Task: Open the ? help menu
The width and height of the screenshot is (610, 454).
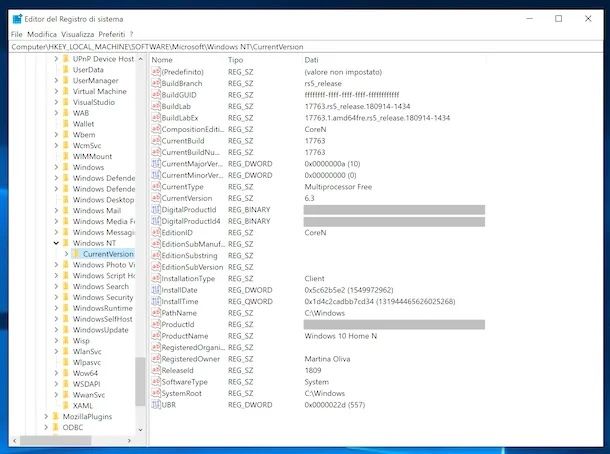Action: point(131,34)
